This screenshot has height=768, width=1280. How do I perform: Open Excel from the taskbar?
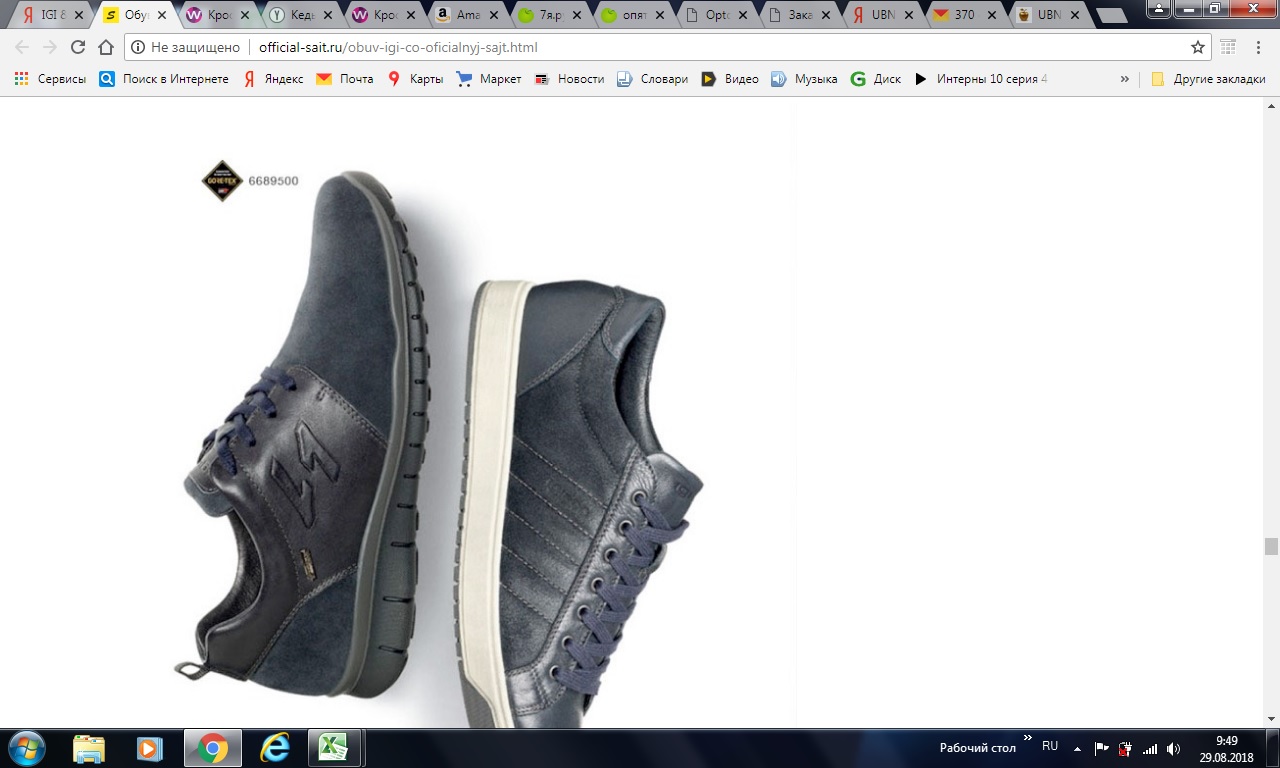[x=333, y=748]
